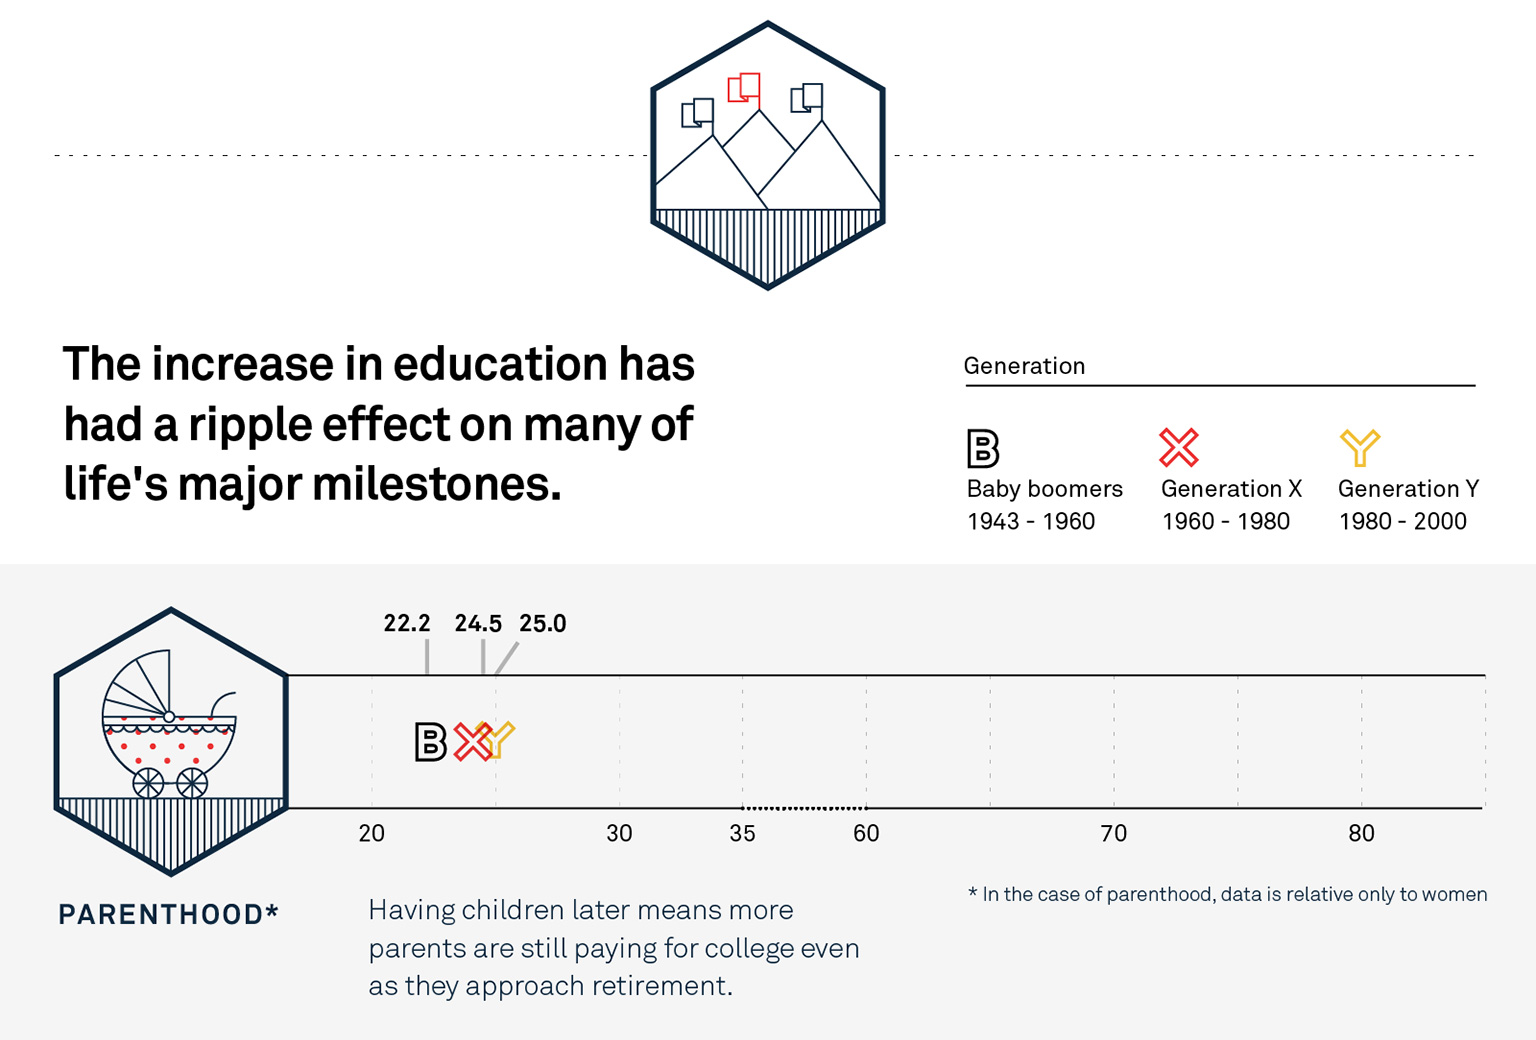Click the Generation legend heading
This screenshot has width=1536, height=1040.
click(1024, 366)
